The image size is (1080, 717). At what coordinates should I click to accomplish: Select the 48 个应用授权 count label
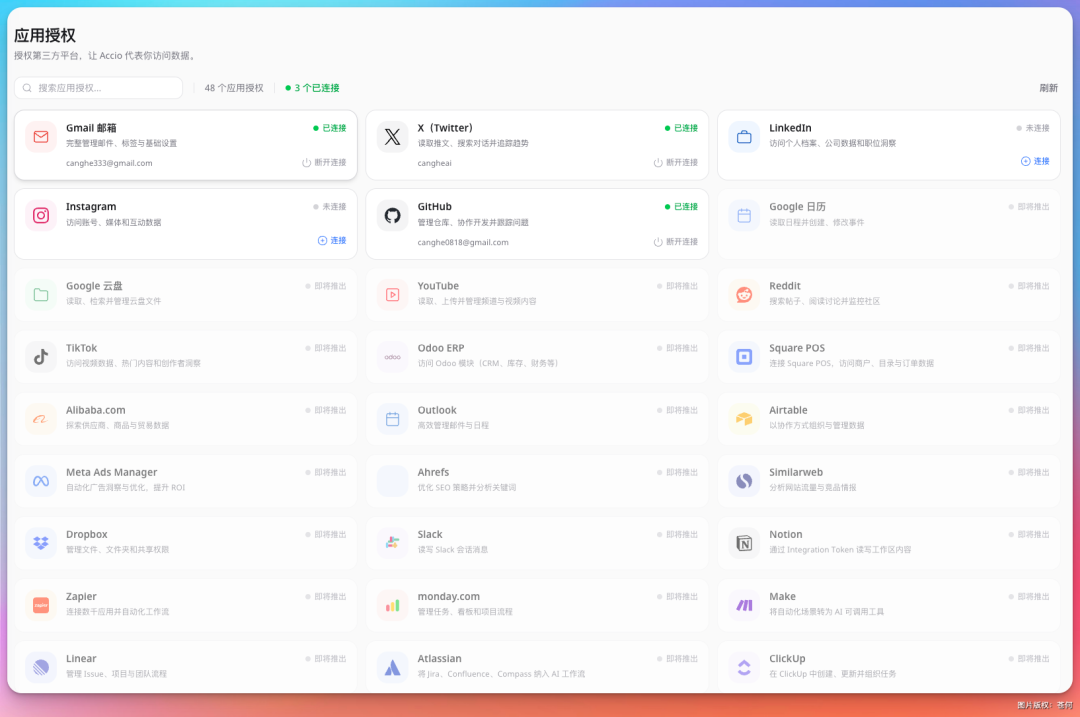pos(234,88)
